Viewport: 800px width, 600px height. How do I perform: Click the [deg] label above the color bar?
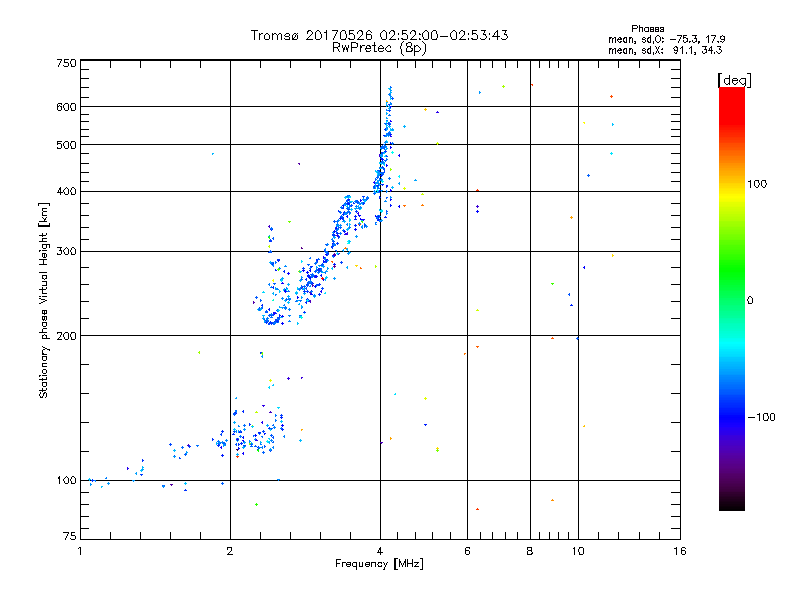click(734, 80)
